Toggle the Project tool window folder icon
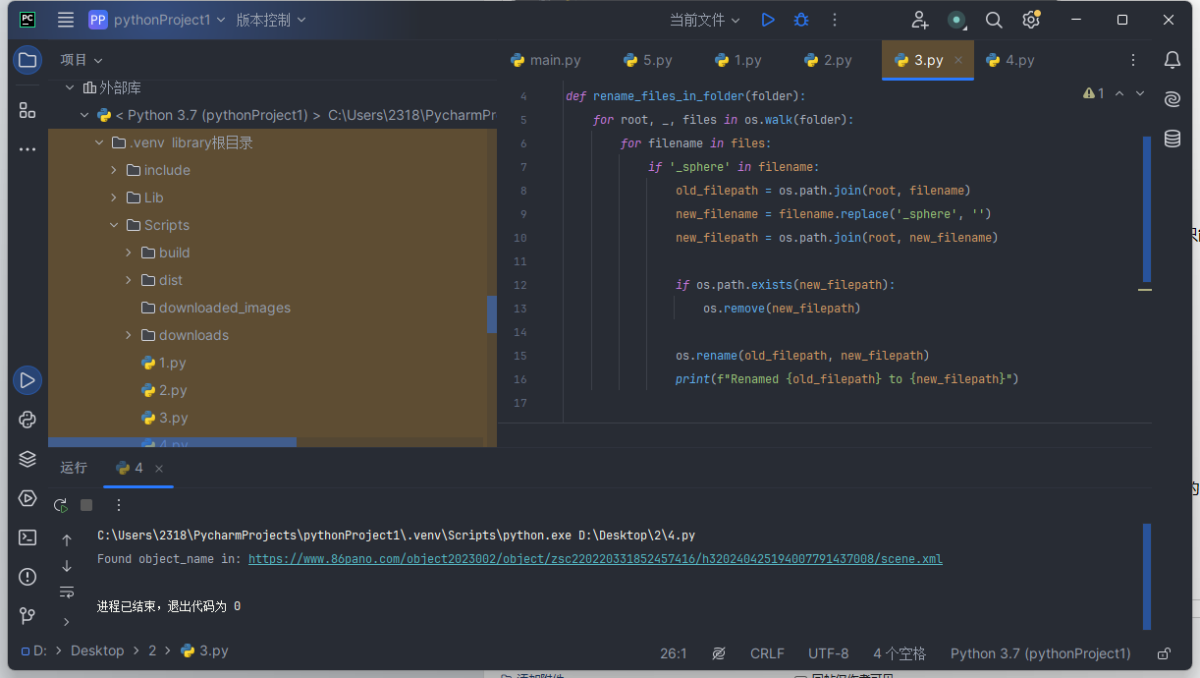This screenshot has width=1200, height=678. coord(27,60)
